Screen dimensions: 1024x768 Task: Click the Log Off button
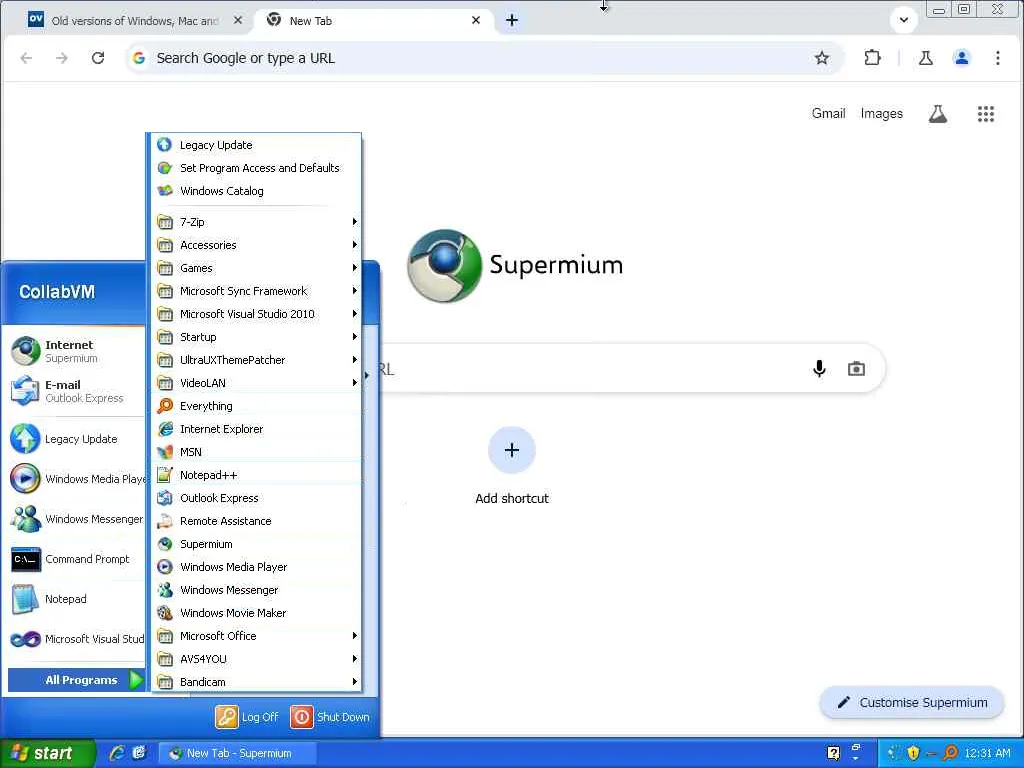pos(248,717)
